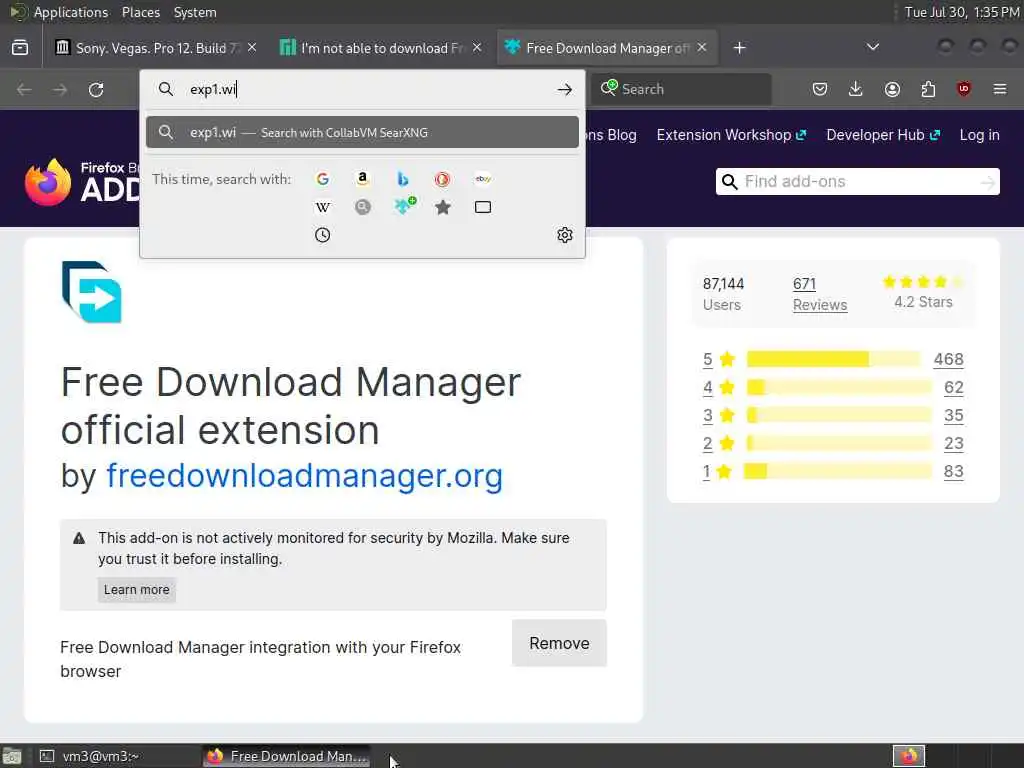Open the 83 one-star reviews count
Screen dimensions: 1024x768
(x=953, y=472)
